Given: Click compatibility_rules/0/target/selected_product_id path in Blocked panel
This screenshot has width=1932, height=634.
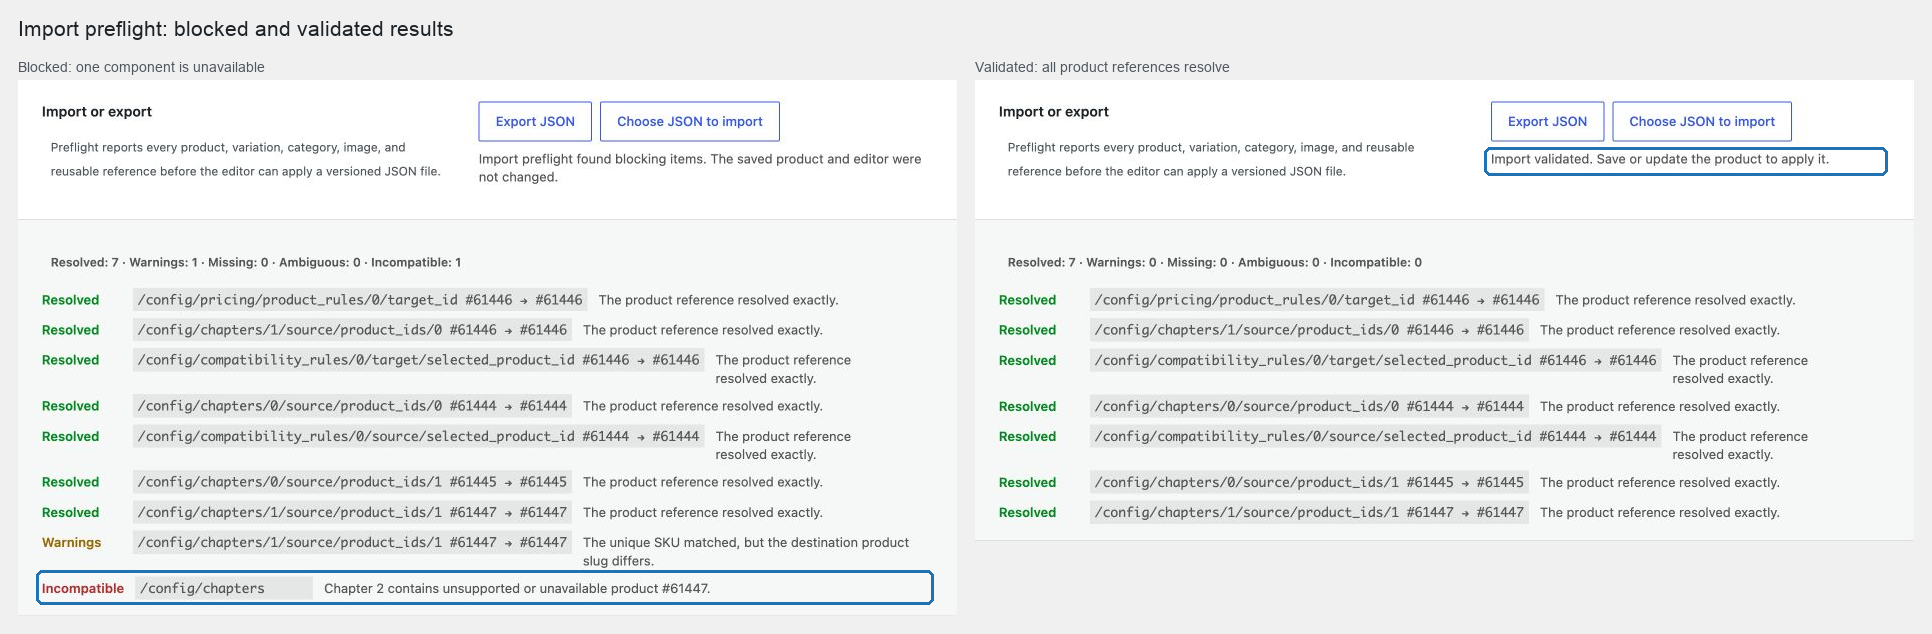Looking at the screenshot, I should click(x=418, y=360).
